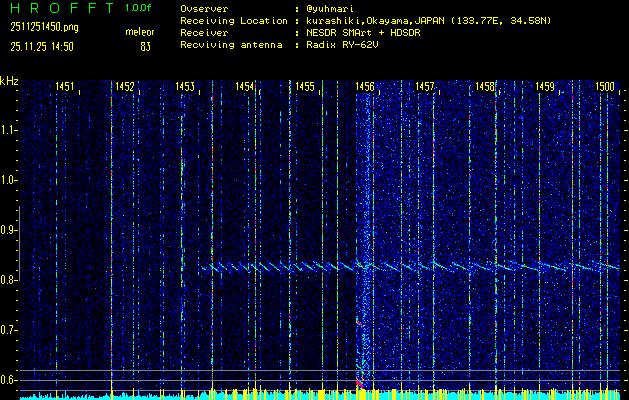The width and height of the screenshot is (629, 400).
Task: Select the 1453 time marker
Action: click(x=184, y=87)
